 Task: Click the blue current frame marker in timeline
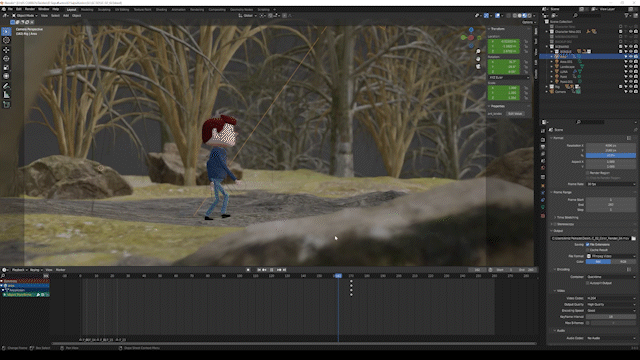[x=338, y=276]
